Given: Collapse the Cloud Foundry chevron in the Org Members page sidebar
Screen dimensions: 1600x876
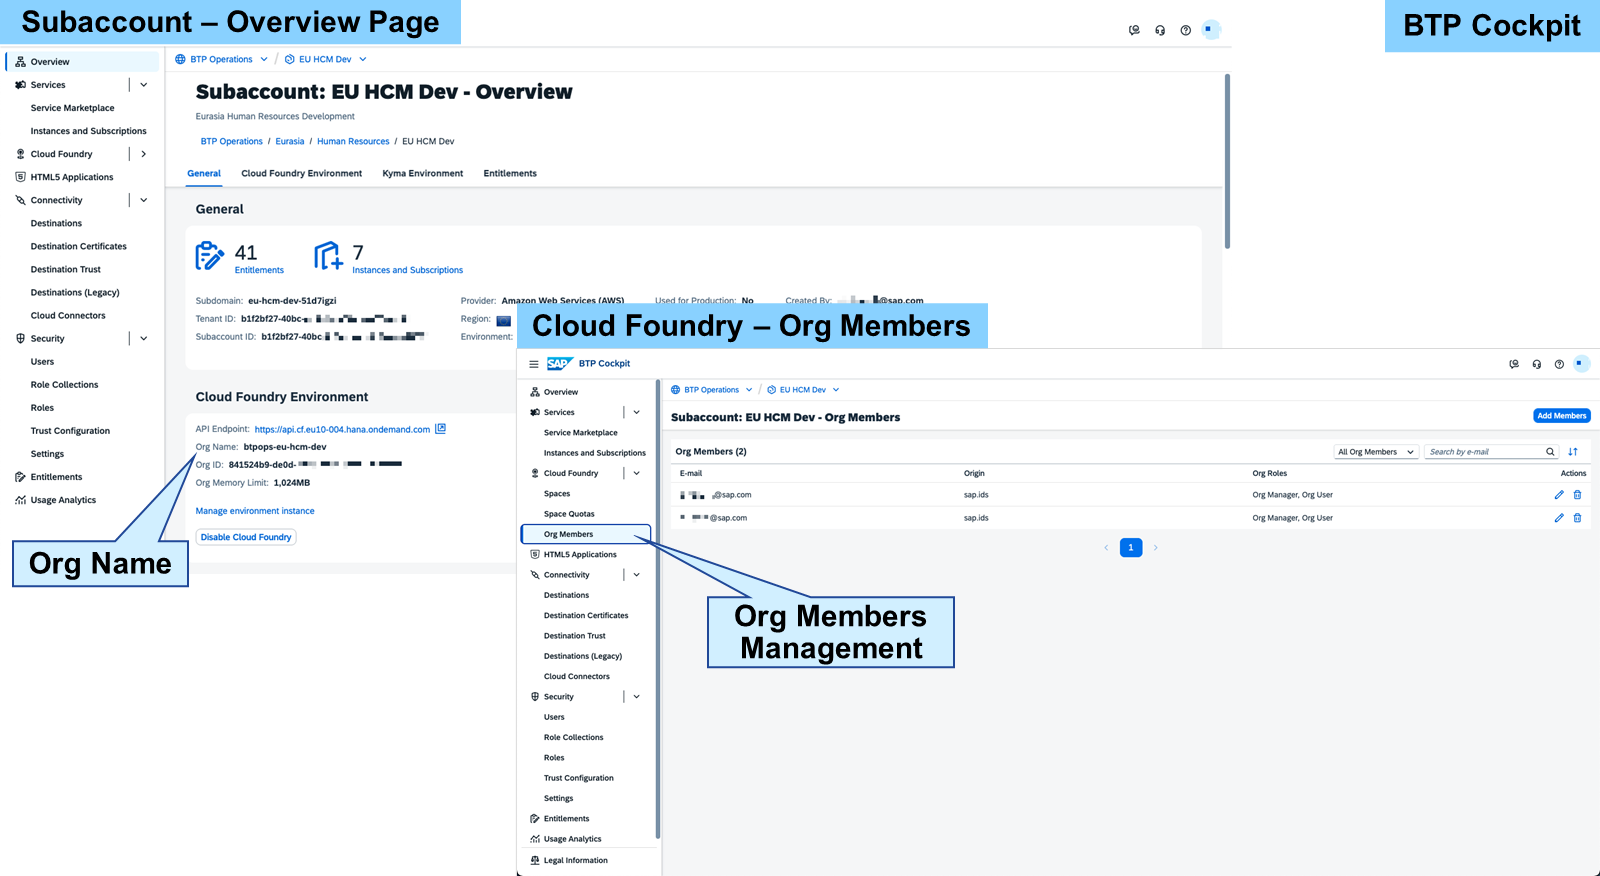Looking at the screenshot, I should point(637,473).
